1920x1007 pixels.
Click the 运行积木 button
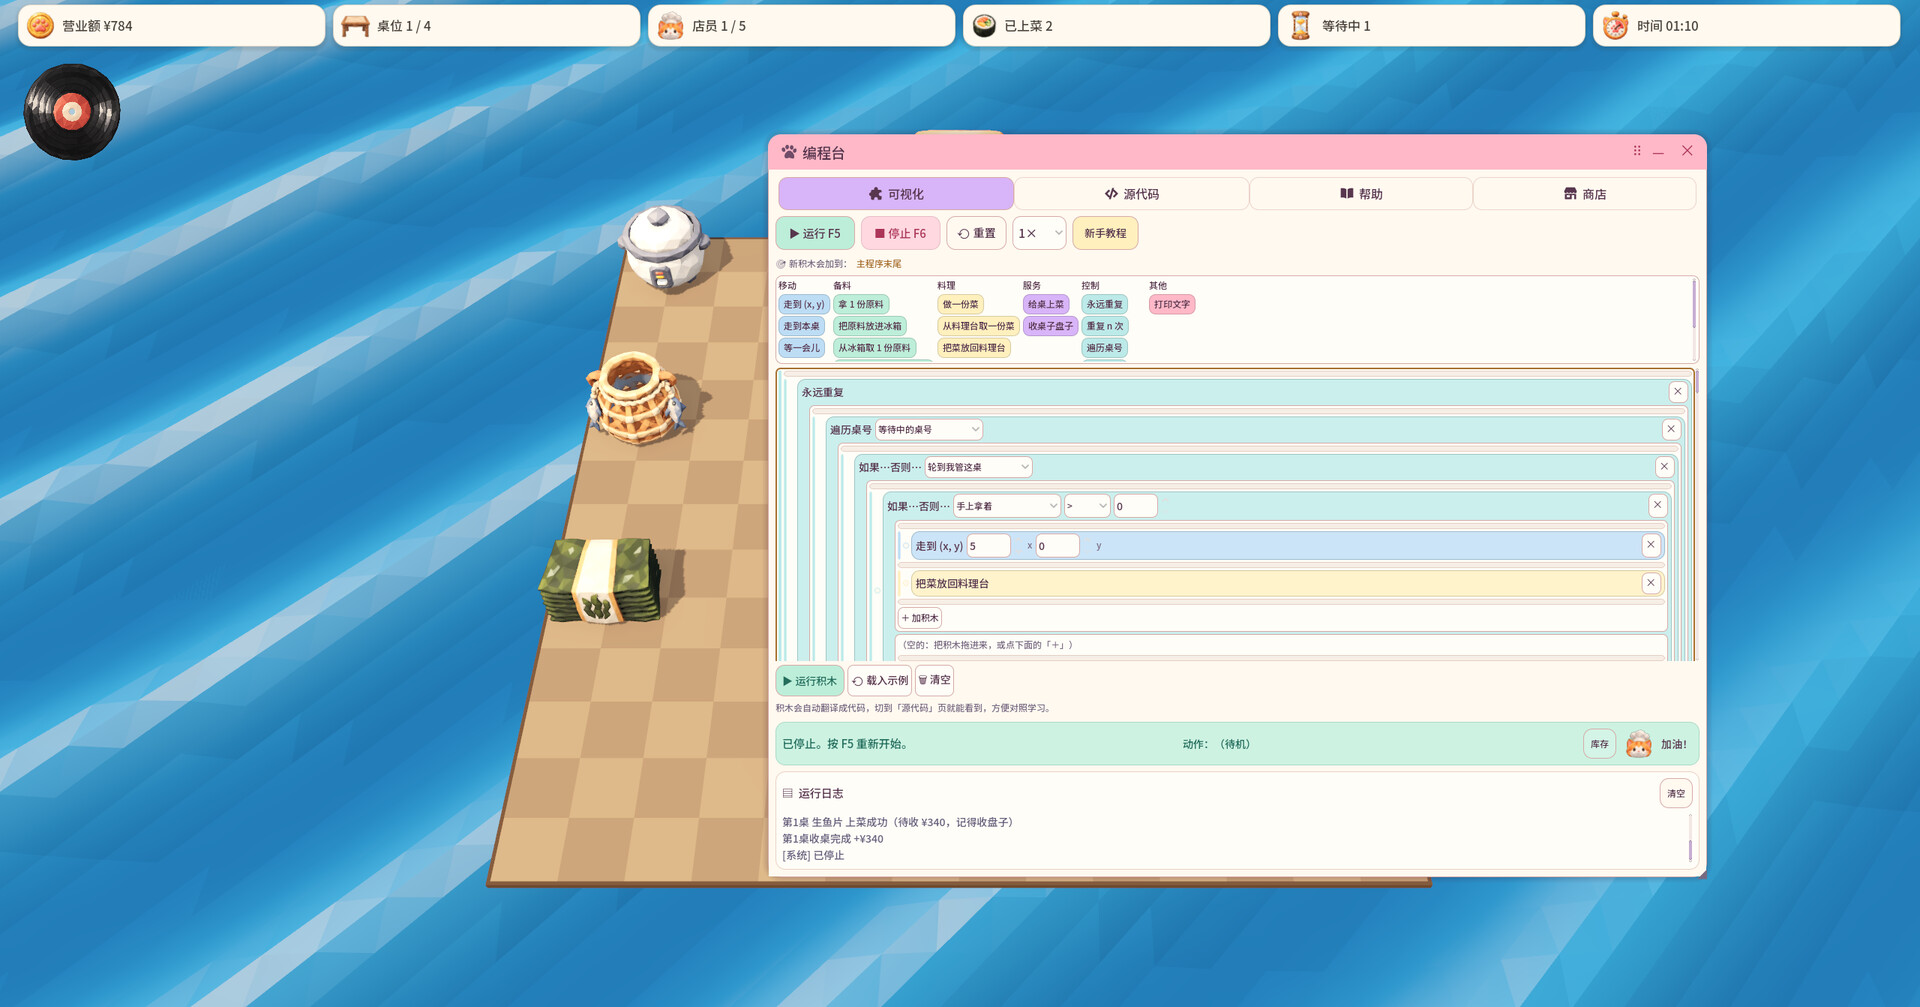point(810,681)
